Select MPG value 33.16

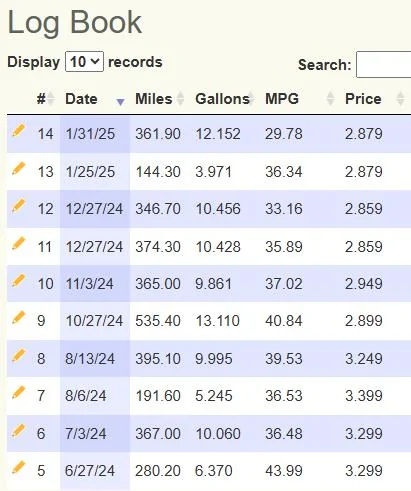point(284,209)
